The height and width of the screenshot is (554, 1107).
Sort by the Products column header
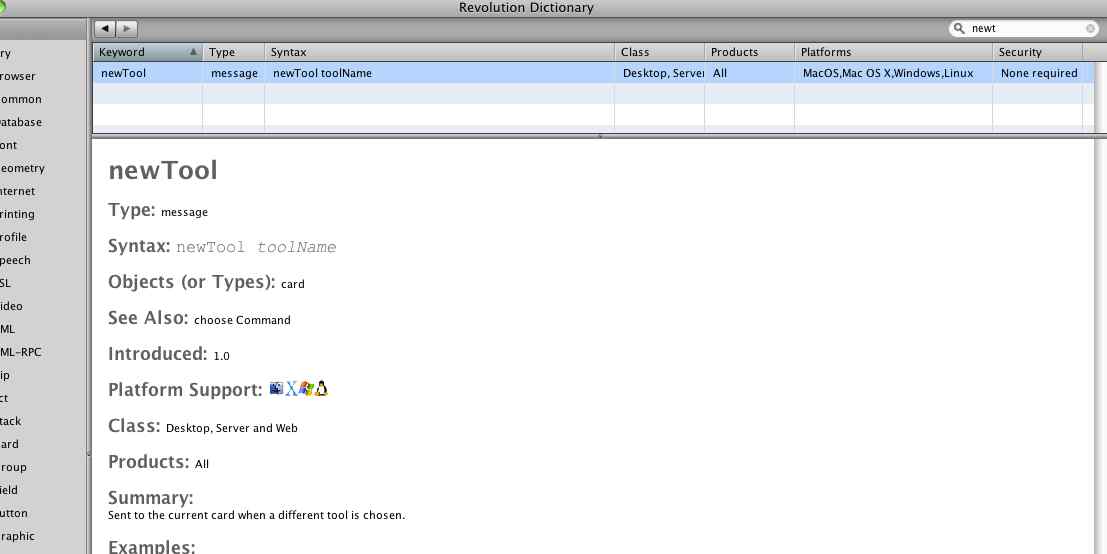(750, 52)
